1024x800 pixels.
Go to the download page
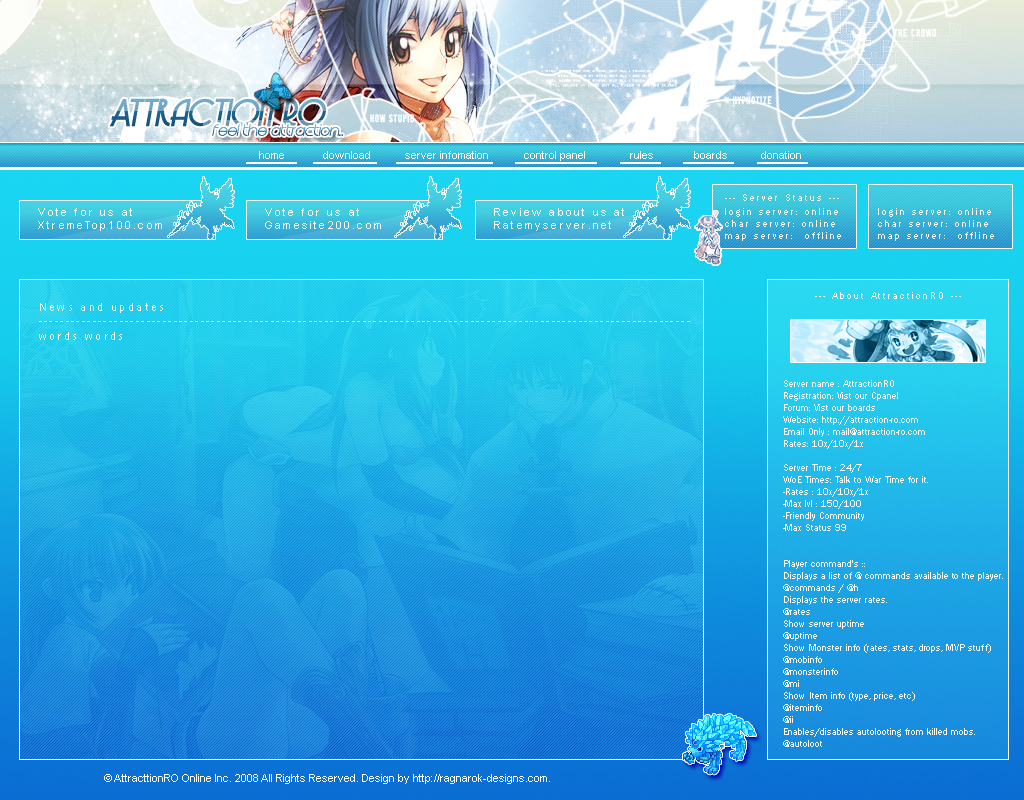click(x=346, y=156)
